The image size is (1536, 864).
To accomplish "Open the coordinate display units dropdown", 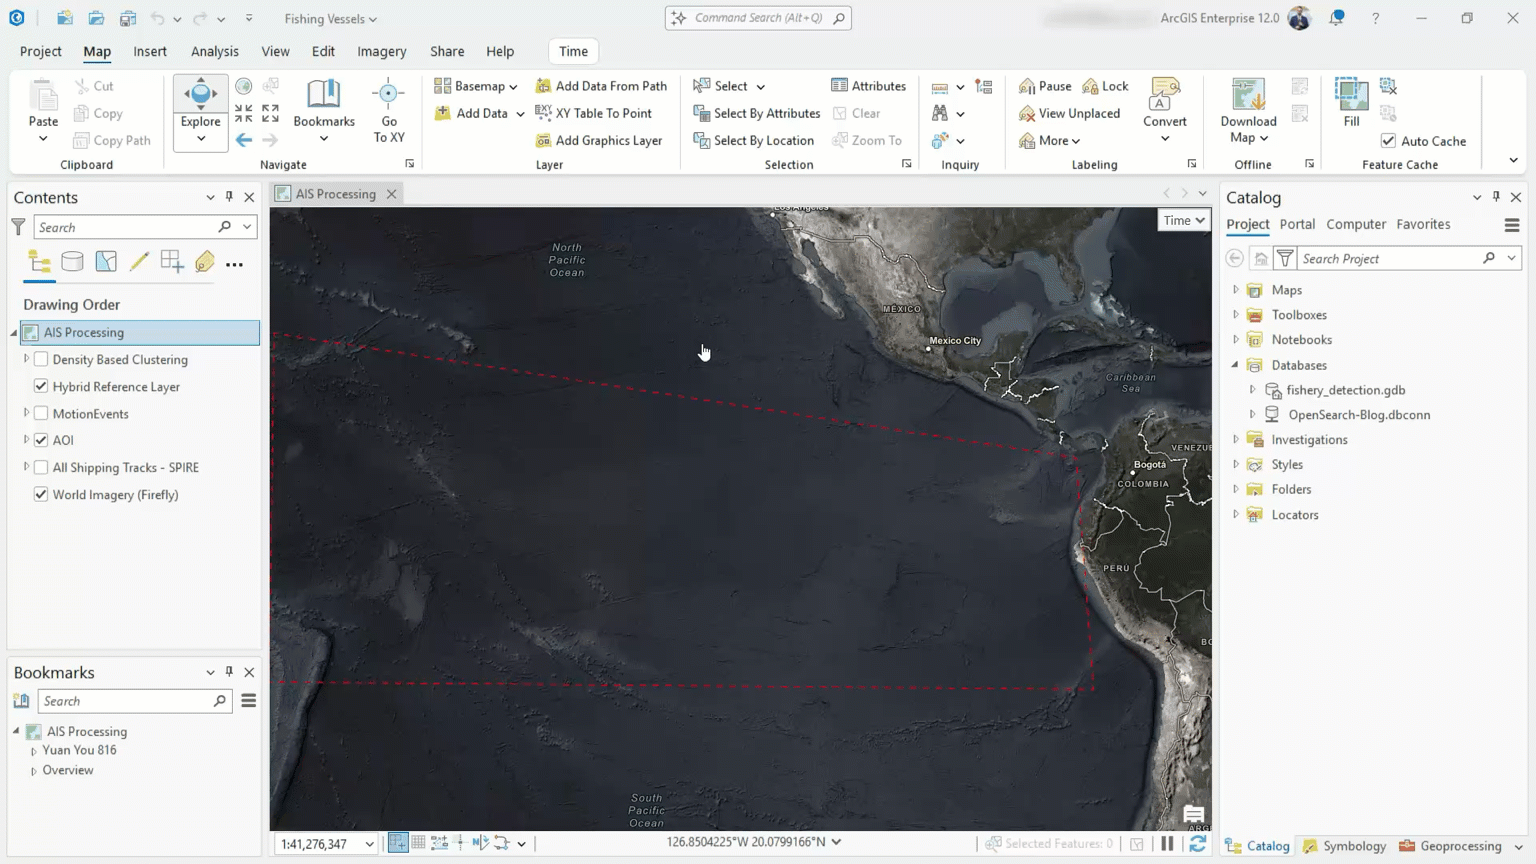I will tap(836, 842).
